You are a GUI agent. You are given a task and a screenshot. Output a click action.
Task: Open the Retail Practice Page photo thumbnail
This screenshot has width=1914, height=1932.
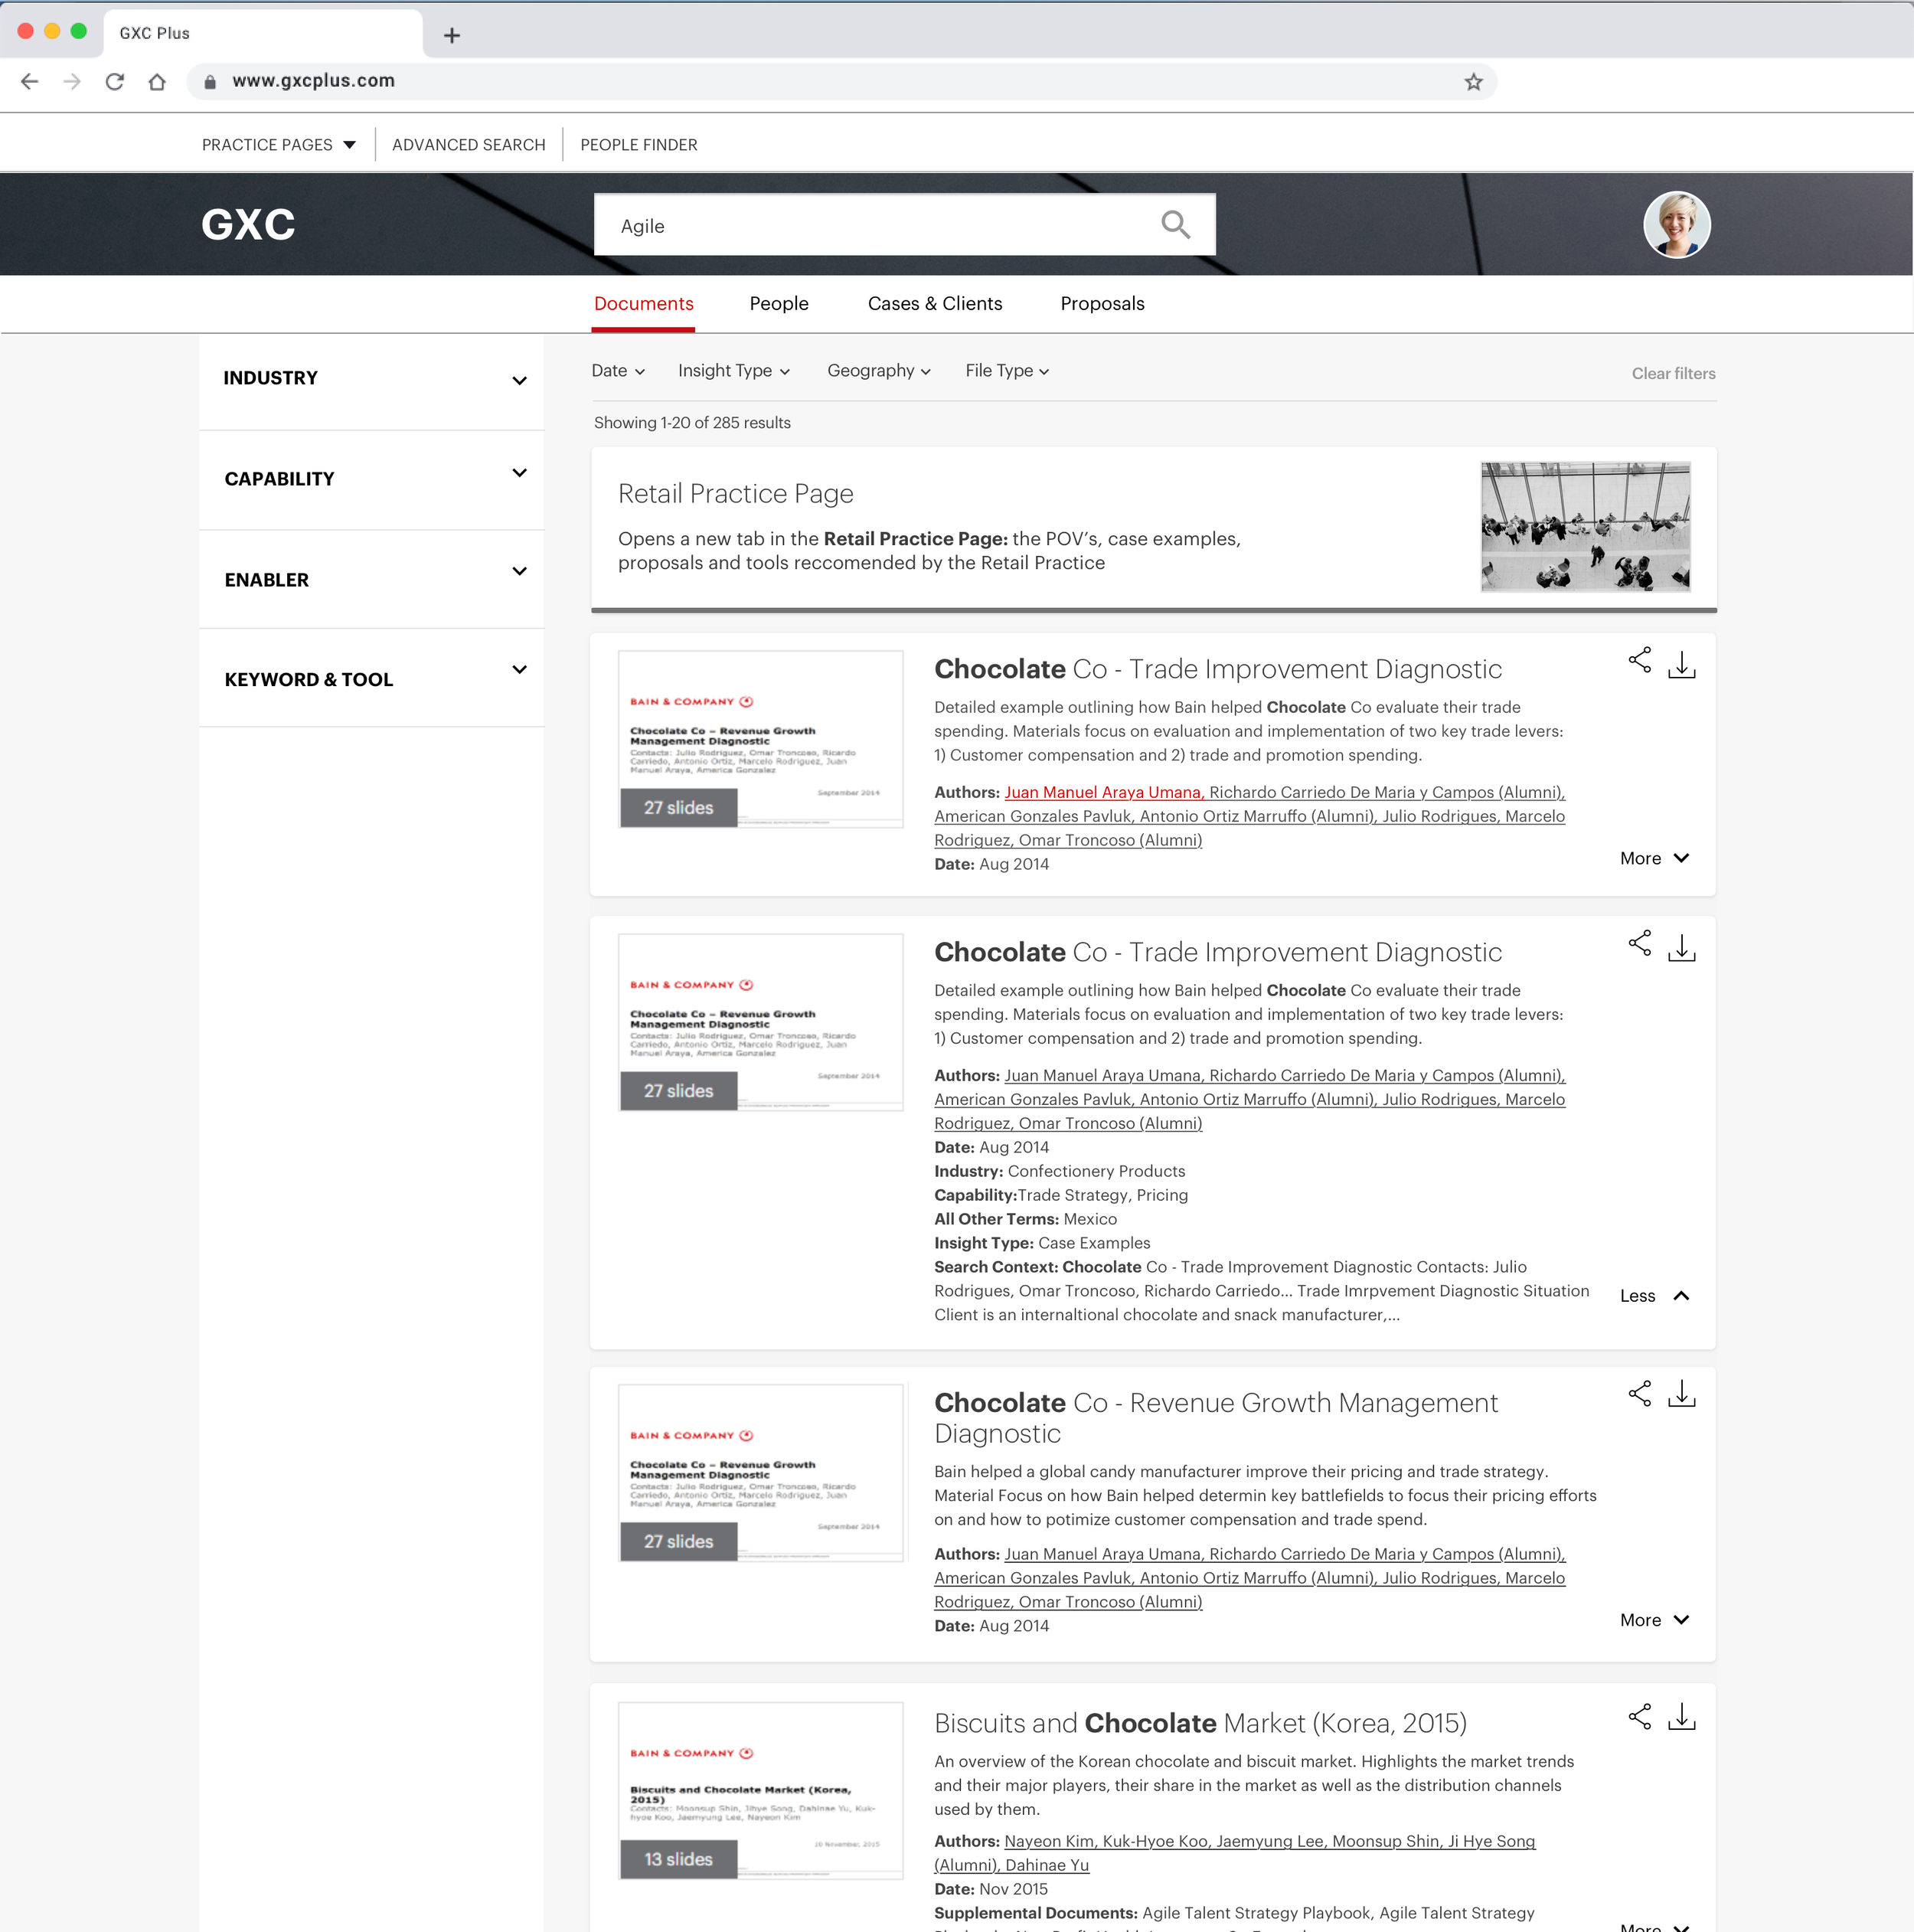click(x=1585, y=527)
